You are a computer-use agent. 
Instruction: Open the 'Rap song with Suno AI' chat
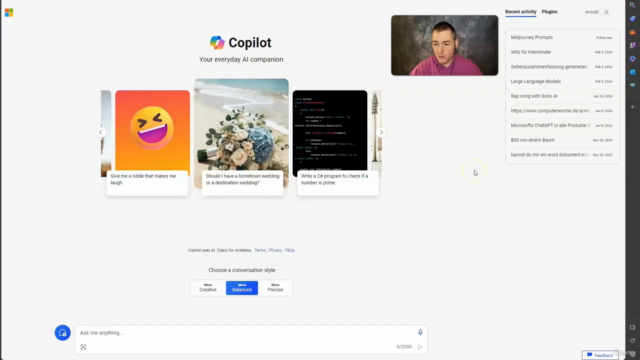(562, 96)
